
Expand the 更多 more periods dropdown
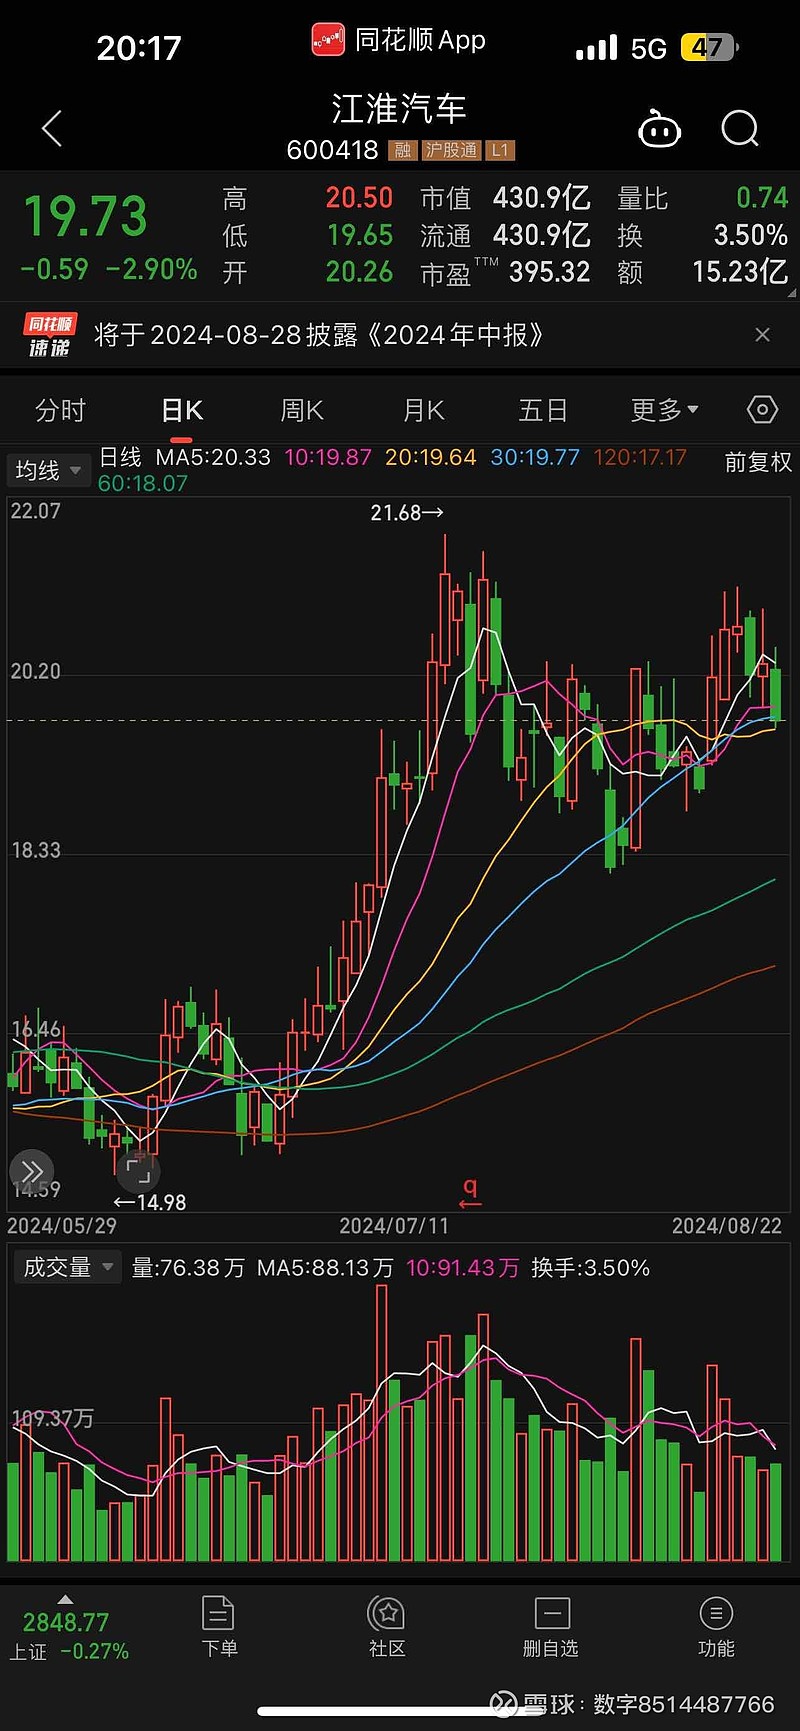[665, 410]
